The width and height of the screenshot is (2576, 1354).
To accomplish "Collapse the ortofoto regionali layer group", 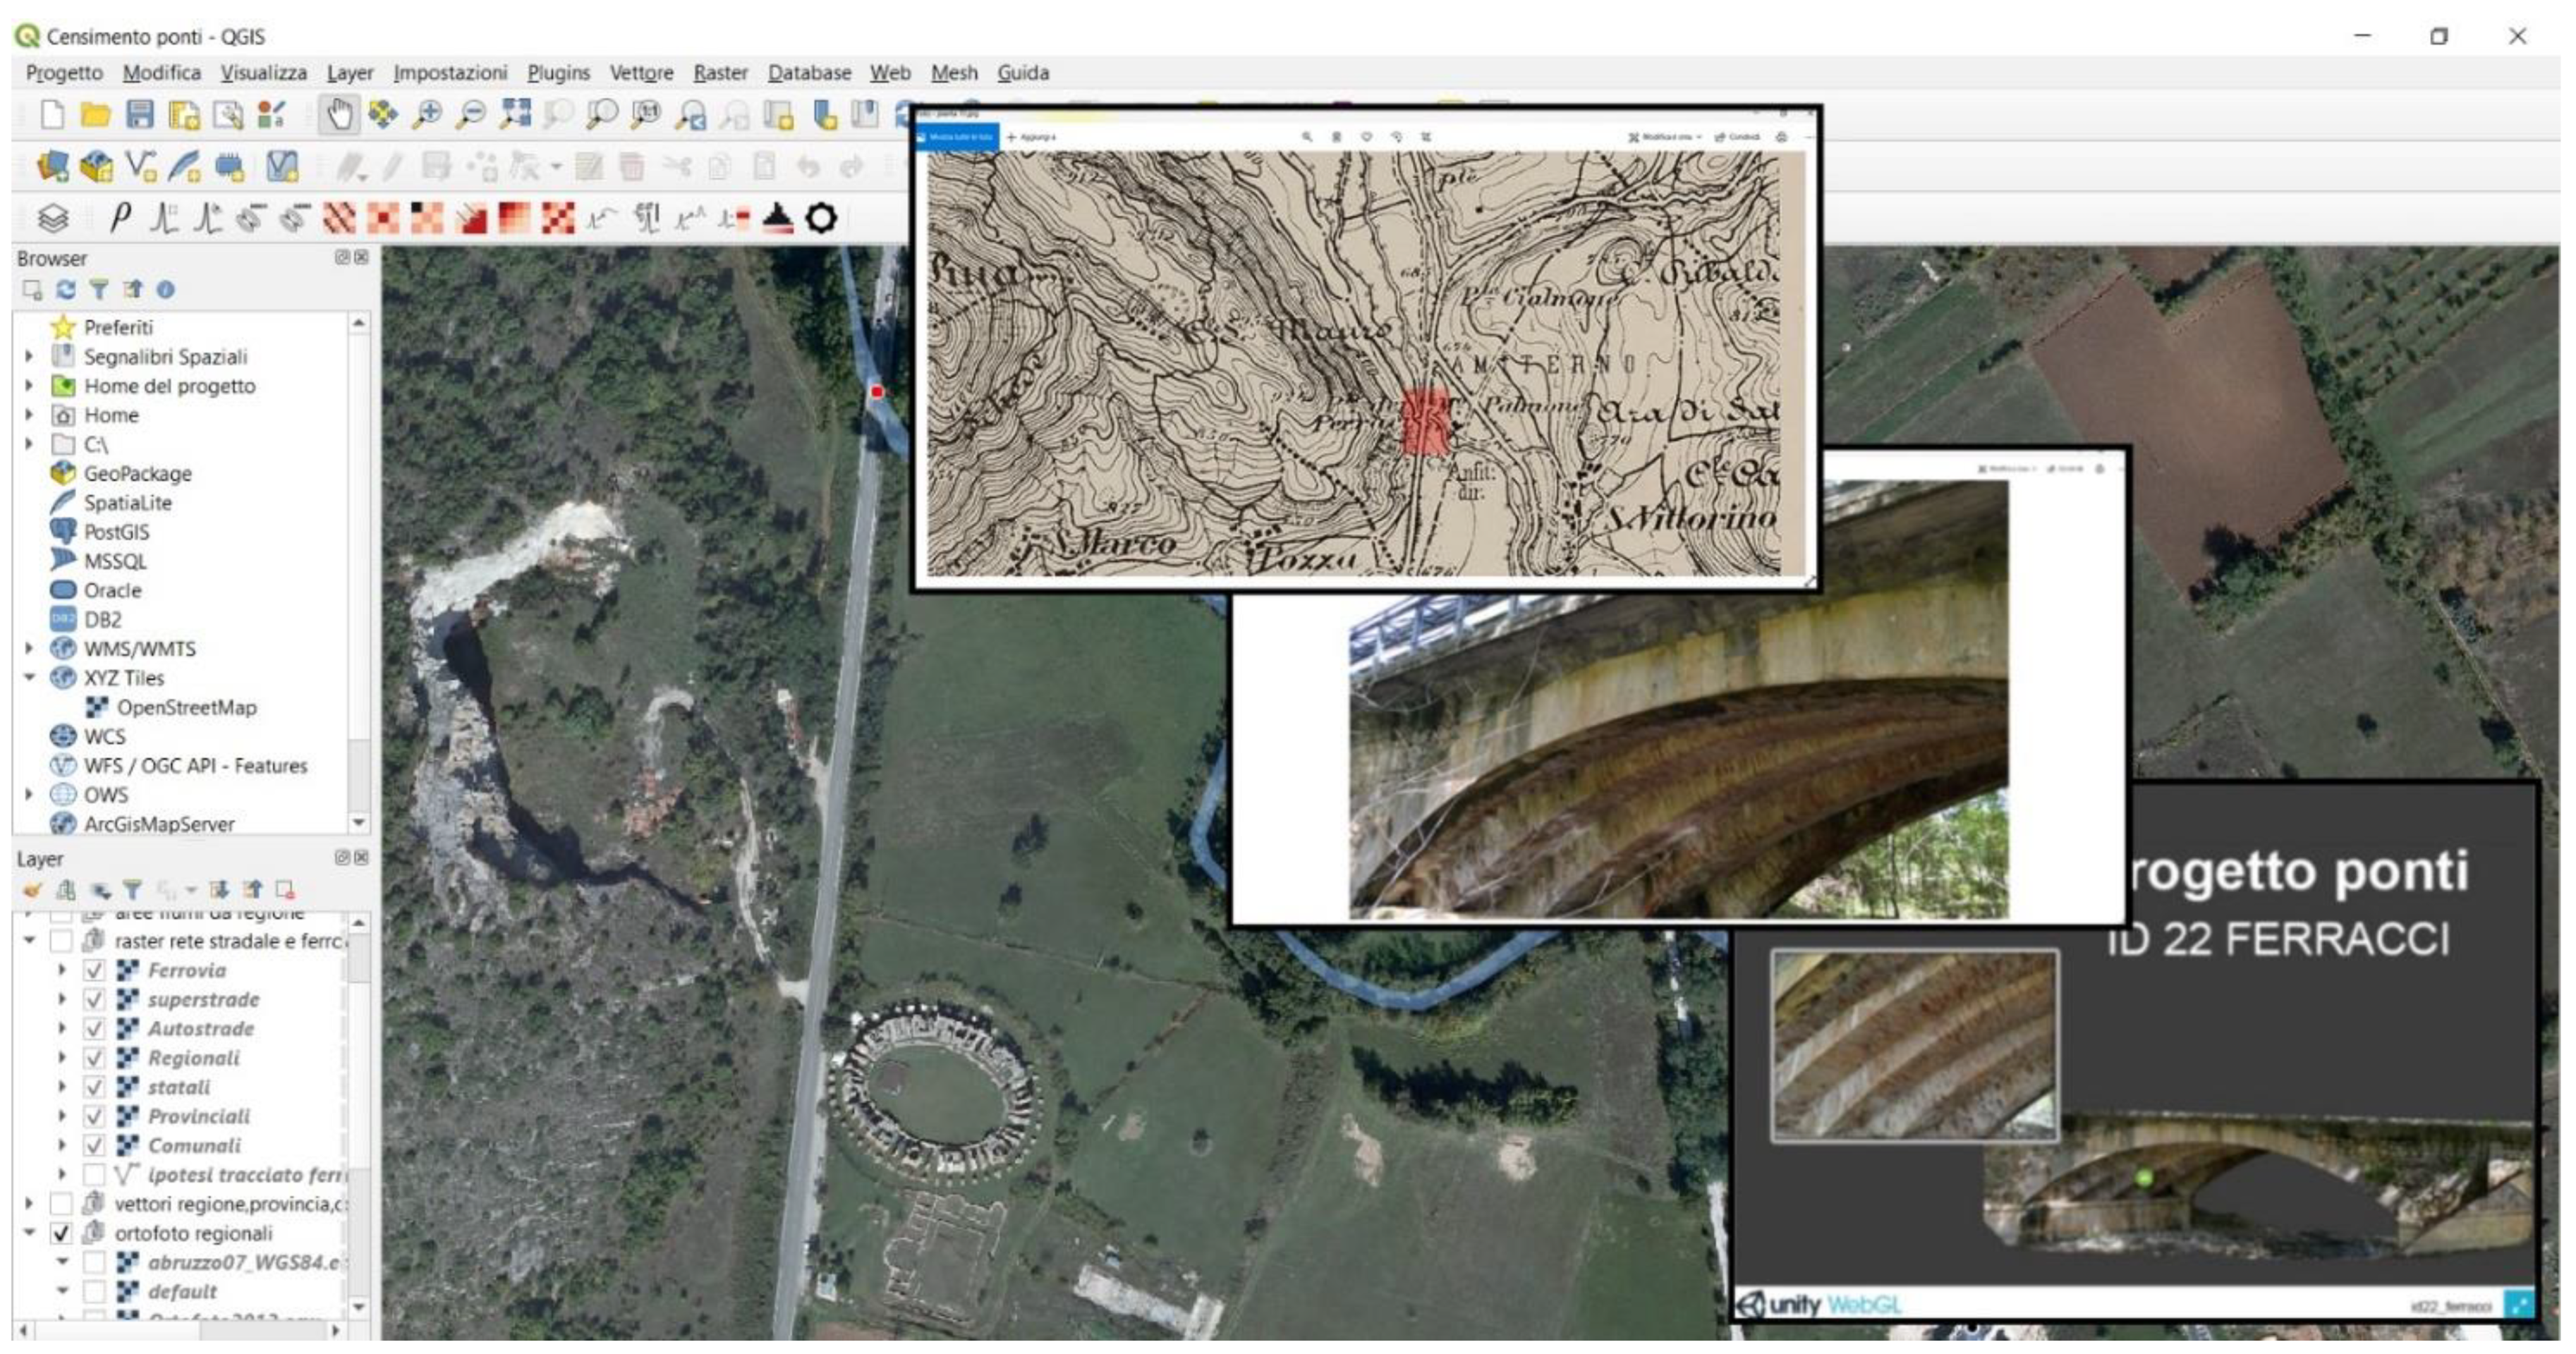I will [x=29, y=1233].
